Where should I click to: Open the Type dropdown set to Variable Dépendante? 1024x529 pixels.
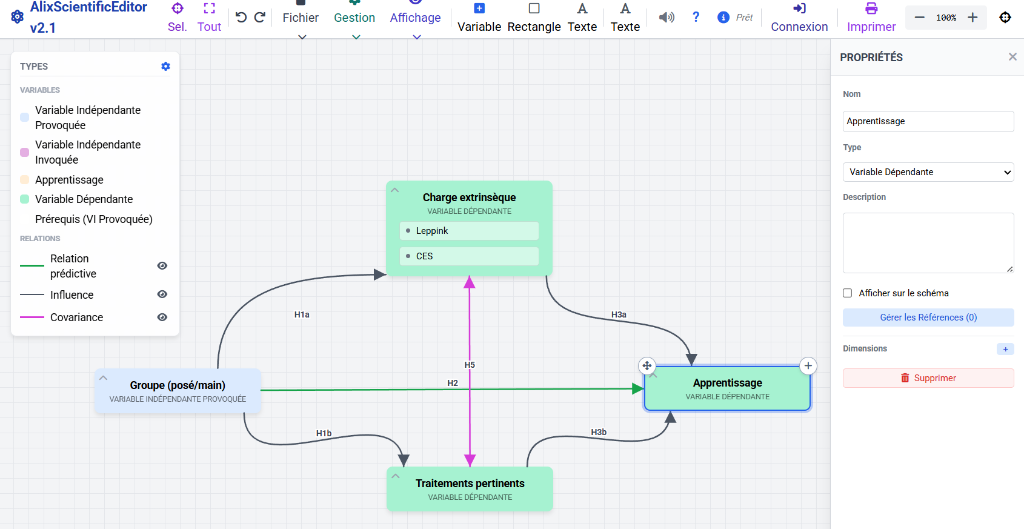point(928,172)
